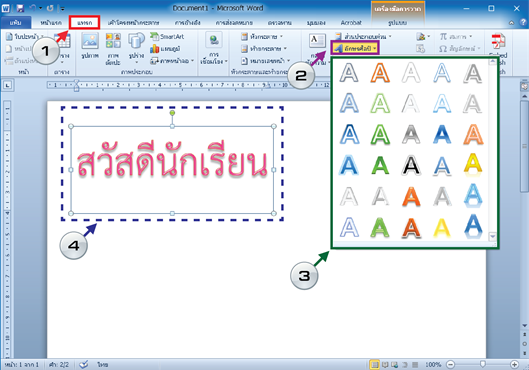This screenshot has height=370, width=529.
Task: Choose the black filled WordArt style
Action: pyautogui.click(x=411, y=166)
